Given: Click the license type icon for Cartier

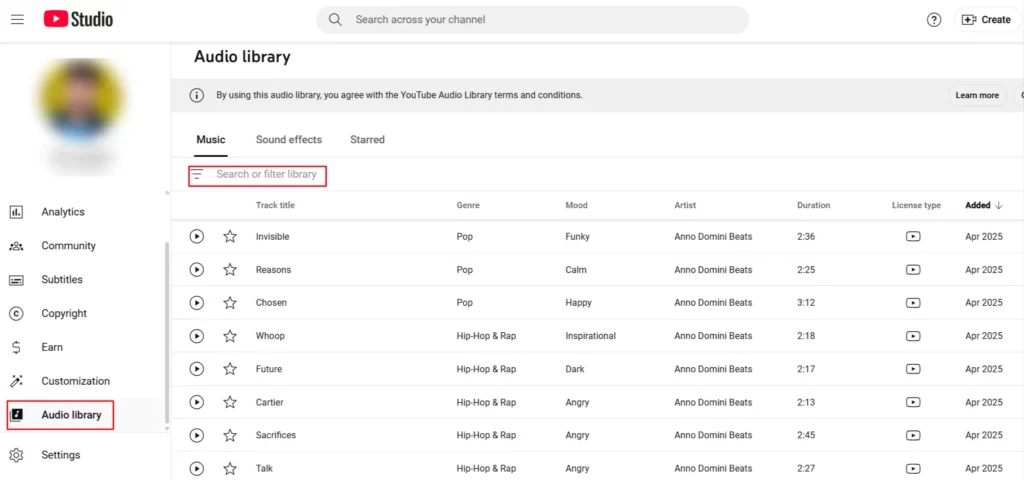Looking at the screenshot, I should (914, 402).
